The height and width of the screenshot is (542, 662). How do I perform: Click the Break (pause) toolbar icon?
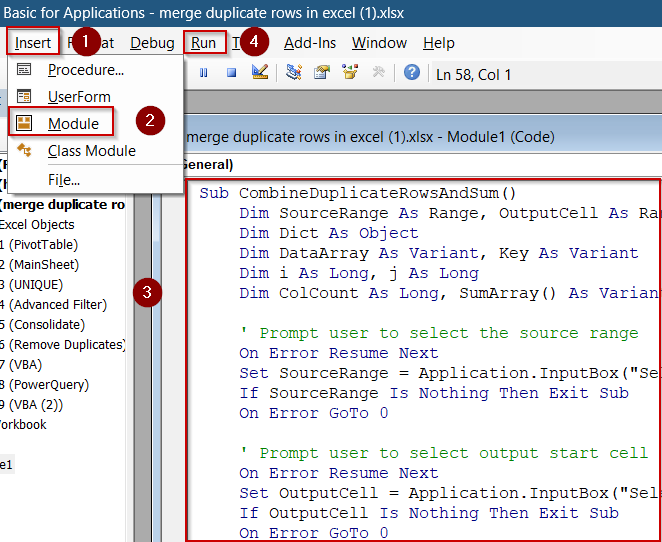203,73
